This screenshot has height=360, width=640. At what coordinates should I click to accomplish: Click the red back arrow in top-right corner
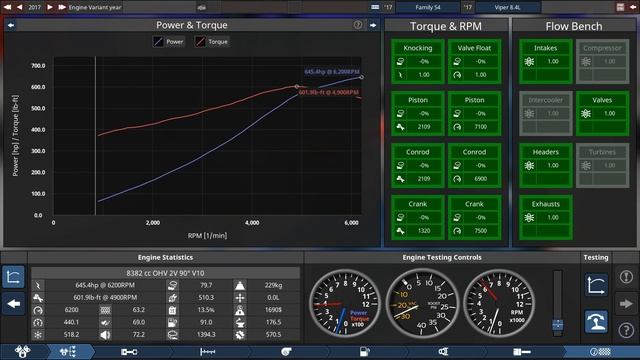[x=633, y=7]
